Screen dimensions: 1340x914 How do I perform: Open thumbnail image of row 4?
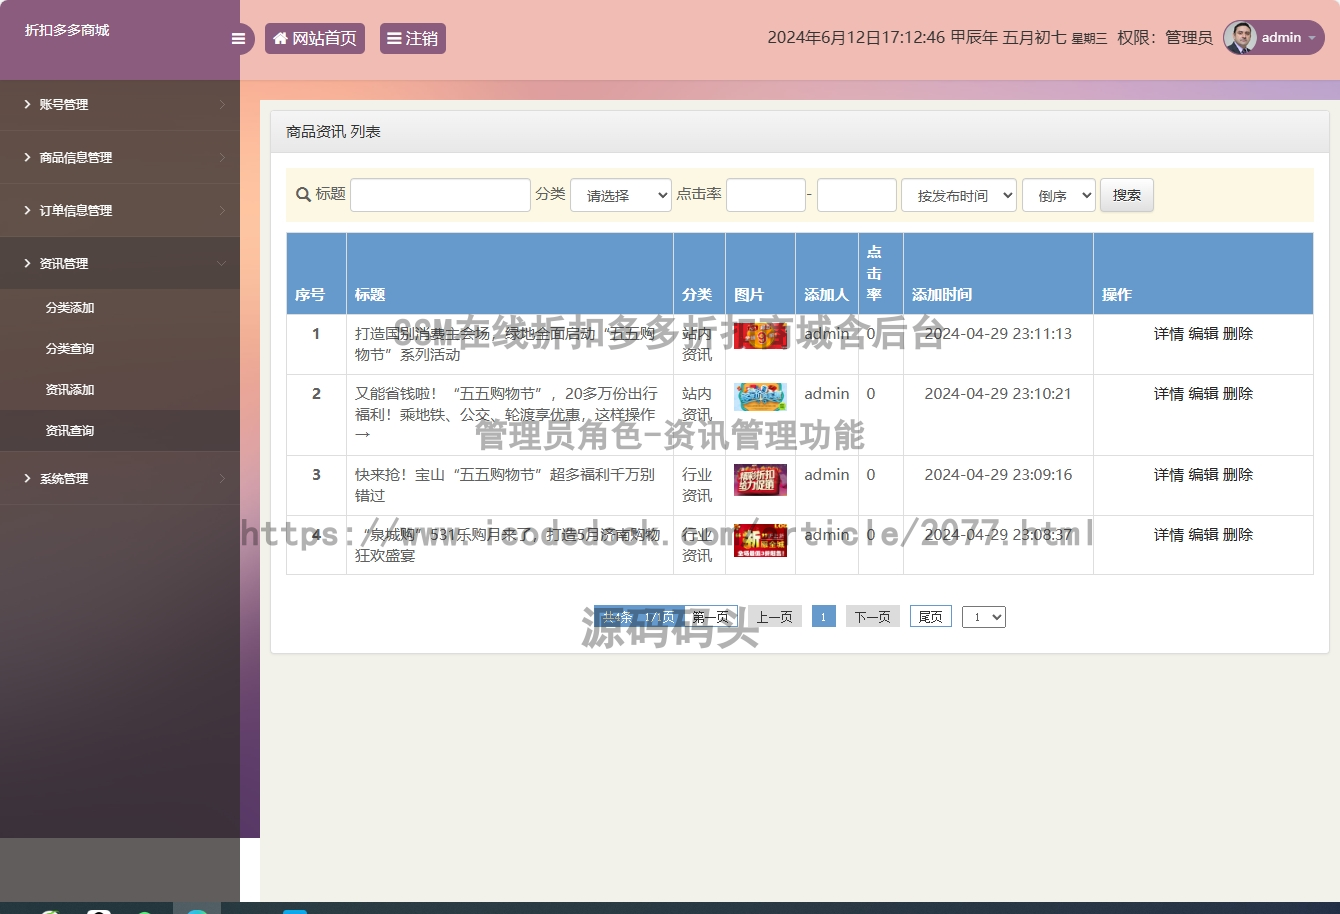tap(760, 540)
